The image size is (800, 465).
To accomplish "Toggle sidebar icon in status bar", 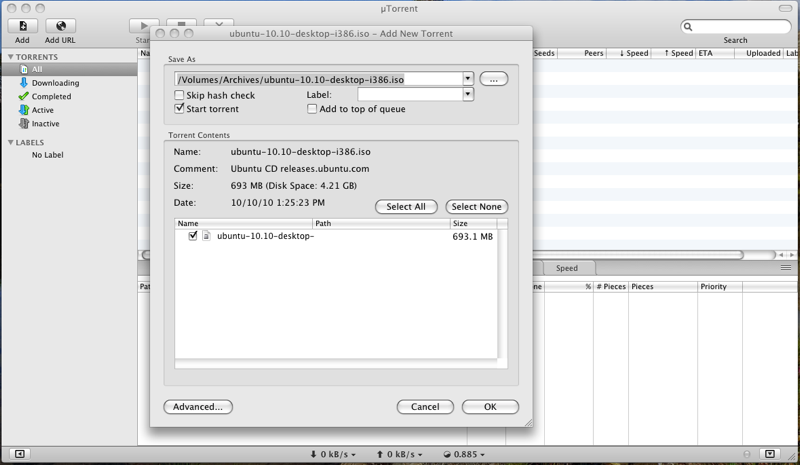I will click(19, 454).
